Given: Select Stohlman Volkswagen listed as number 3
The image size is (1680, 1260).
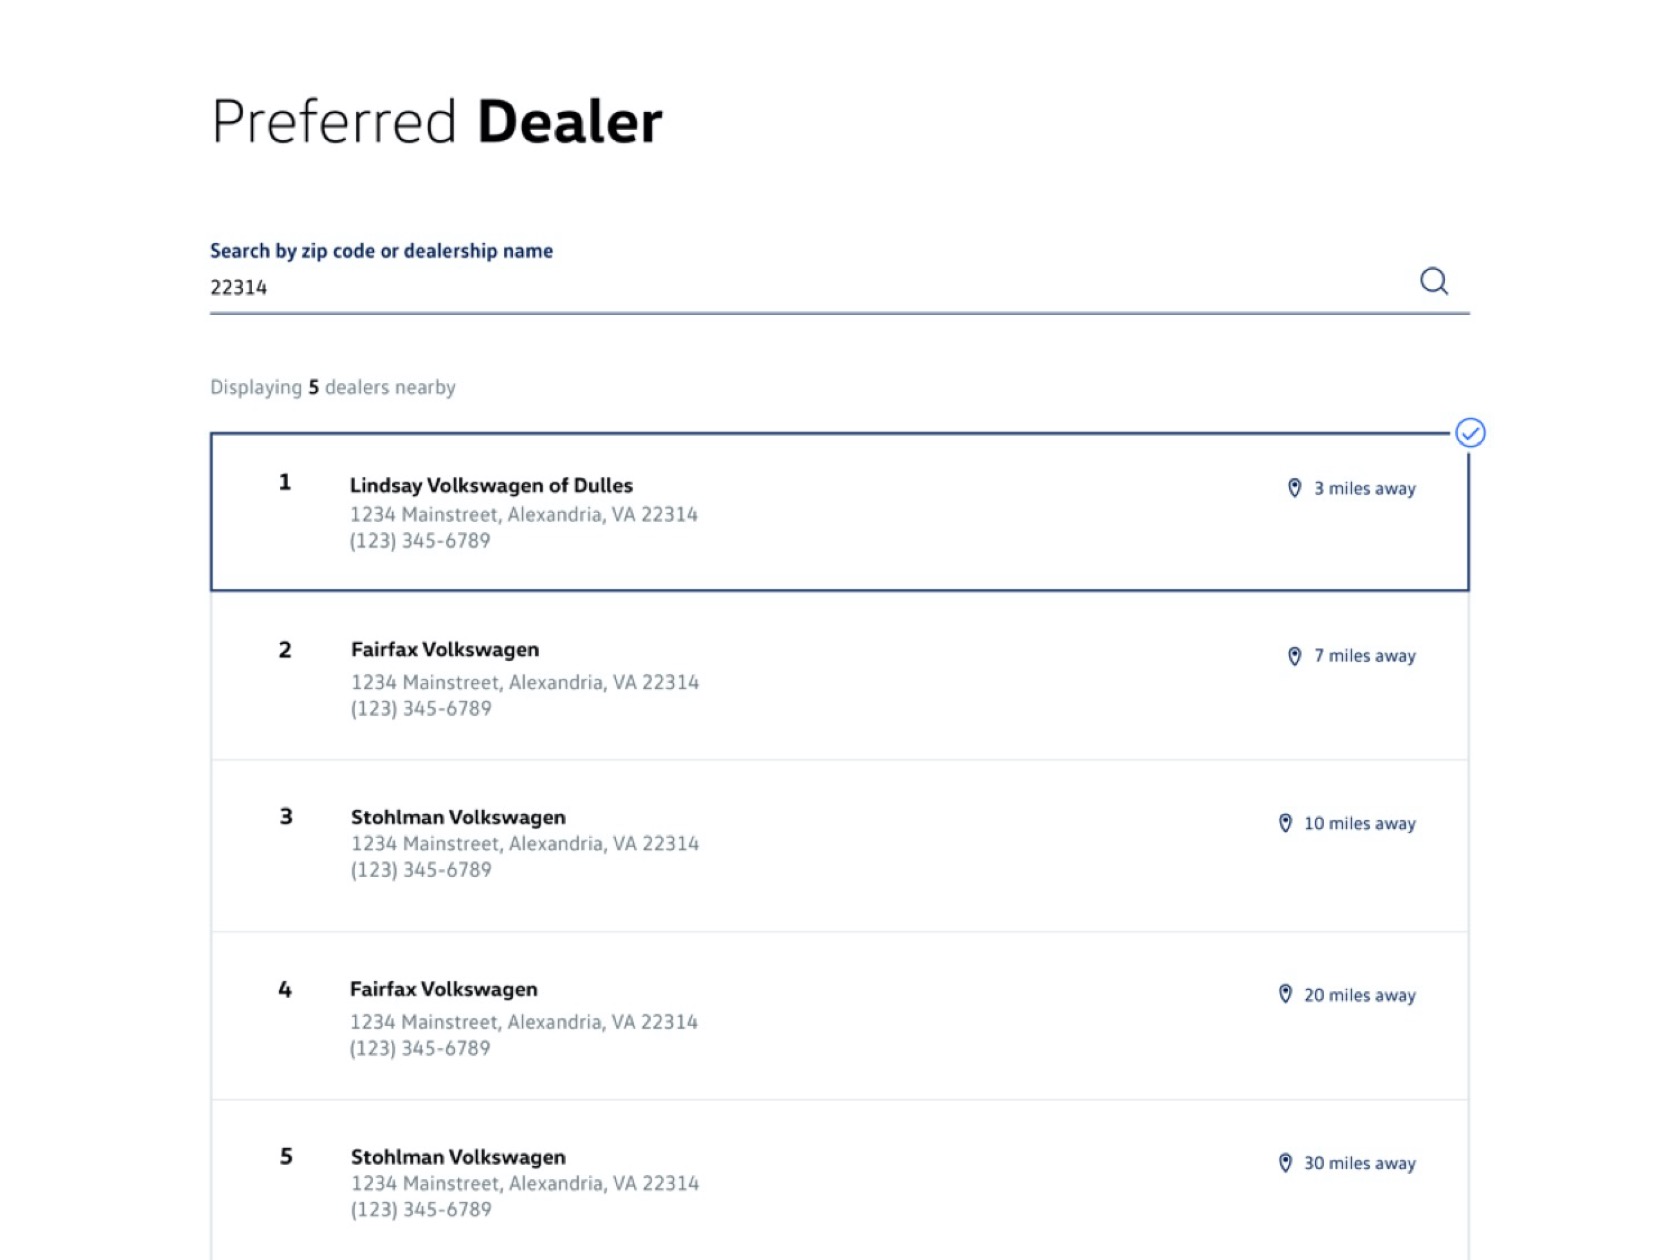Looking at the screenshot, I should coord(458,817).
